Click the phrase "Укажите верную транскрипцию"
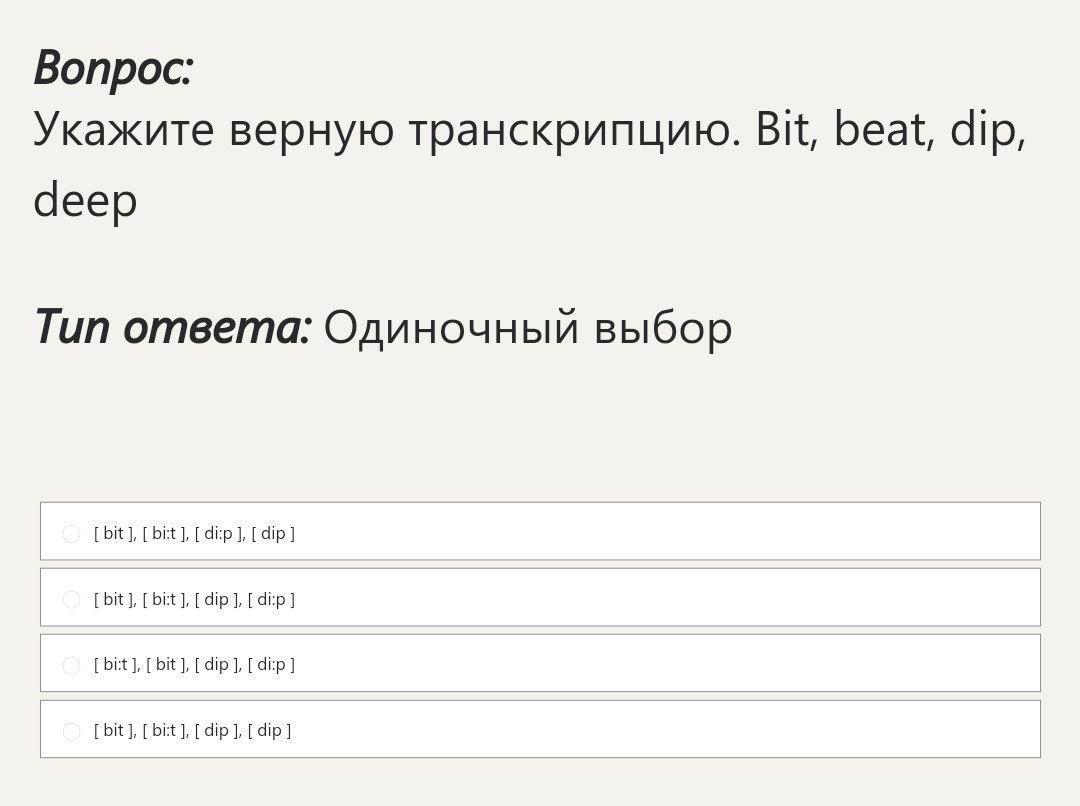Screen dimensions: 1080x806 (387, 130)
